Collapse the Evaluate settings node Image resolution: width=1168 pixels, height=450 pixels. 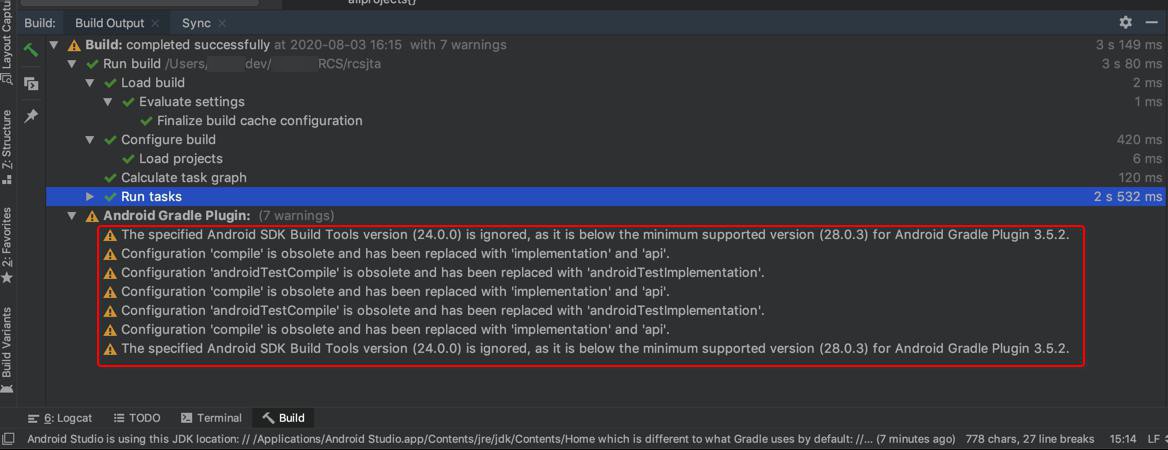(x=108, y=102)
